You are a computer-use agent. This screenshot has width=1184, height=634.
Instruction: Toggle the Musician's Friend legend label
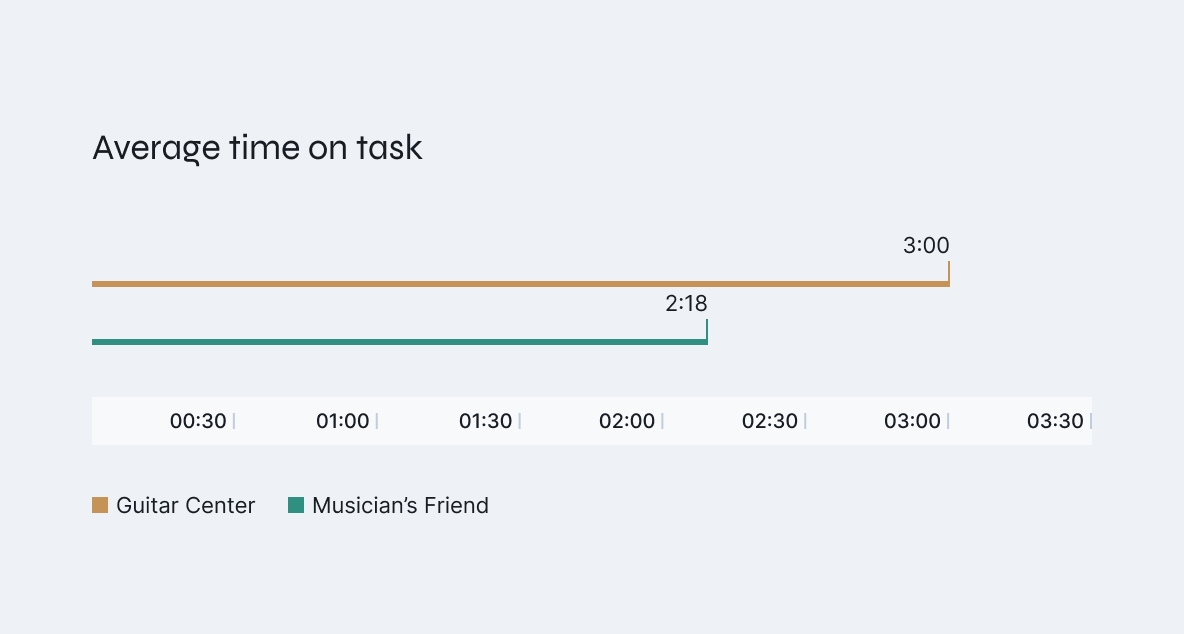coord(400,505)
